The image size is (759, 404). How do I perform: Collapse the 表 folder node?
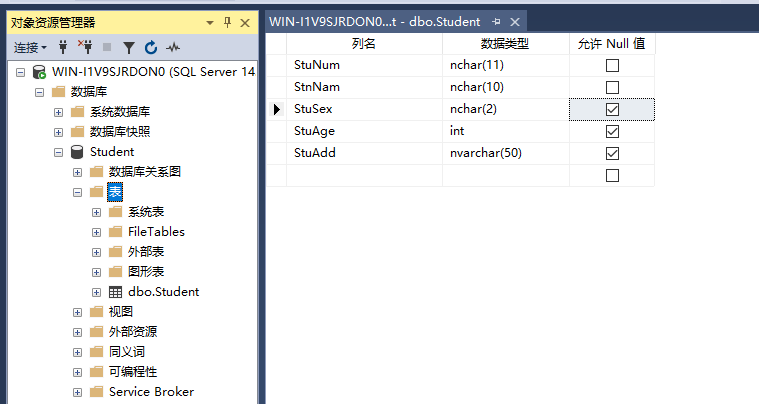coord(77,192)
